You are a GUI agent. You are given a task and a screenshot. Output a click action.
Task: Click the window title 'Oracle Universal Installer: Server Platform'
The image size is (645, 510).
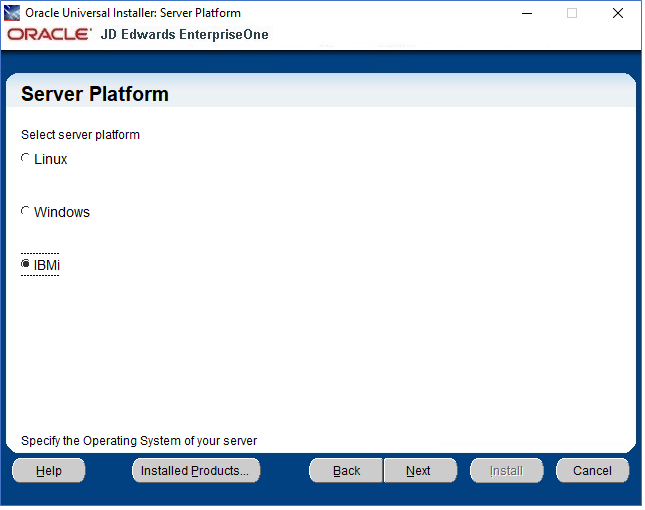tap(133, 13)
